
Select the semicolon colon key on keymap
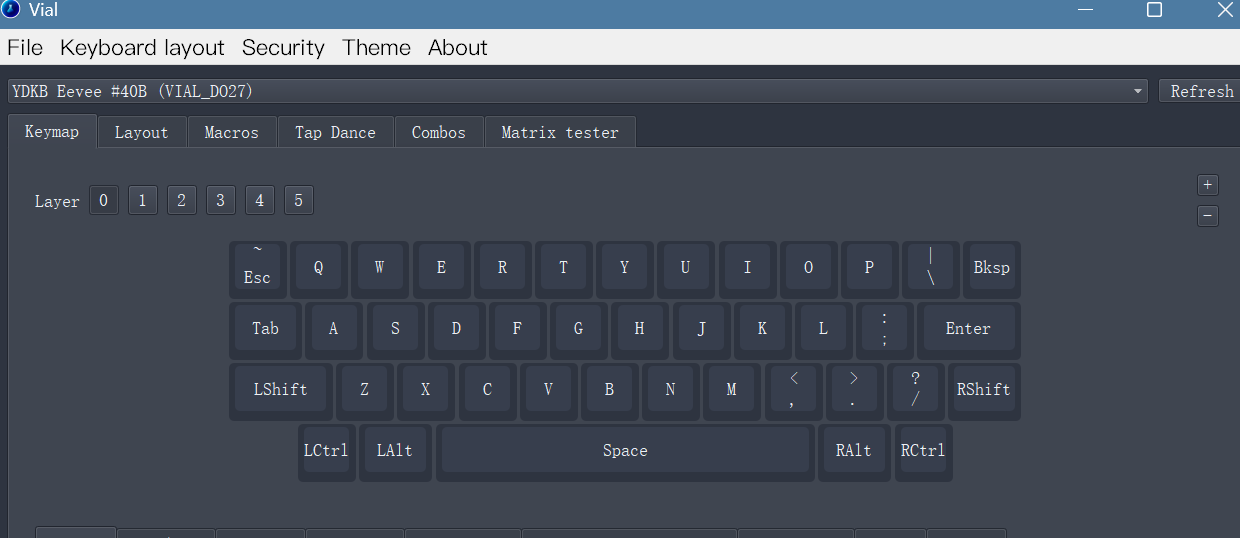click(884, 330)
